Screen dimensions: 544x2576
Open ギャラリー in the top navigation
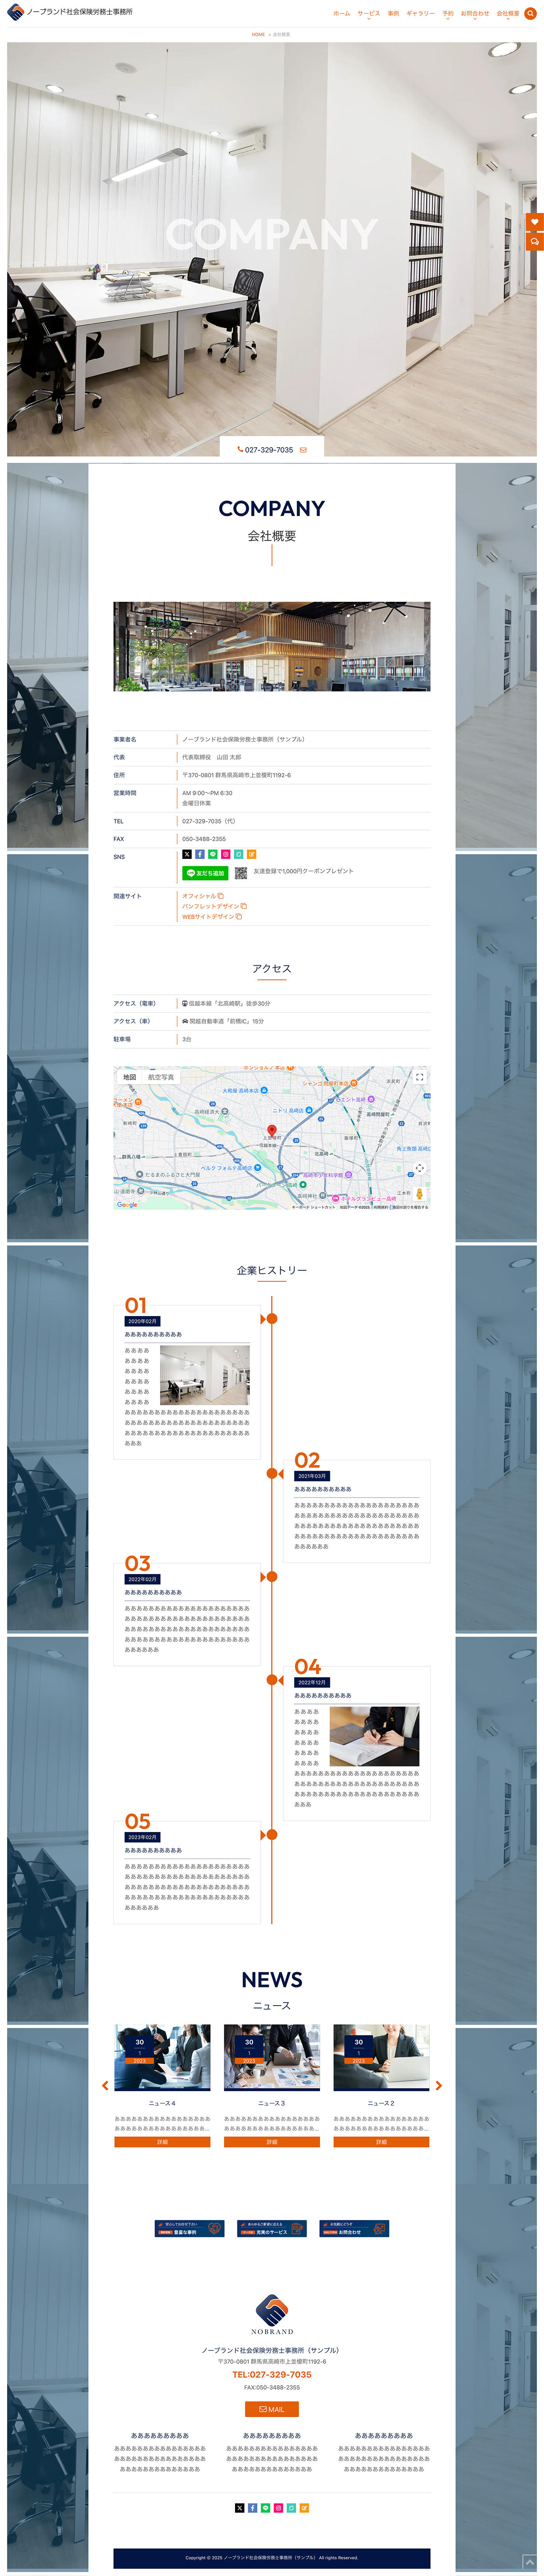pyautogui.click(x=420, y=14)
